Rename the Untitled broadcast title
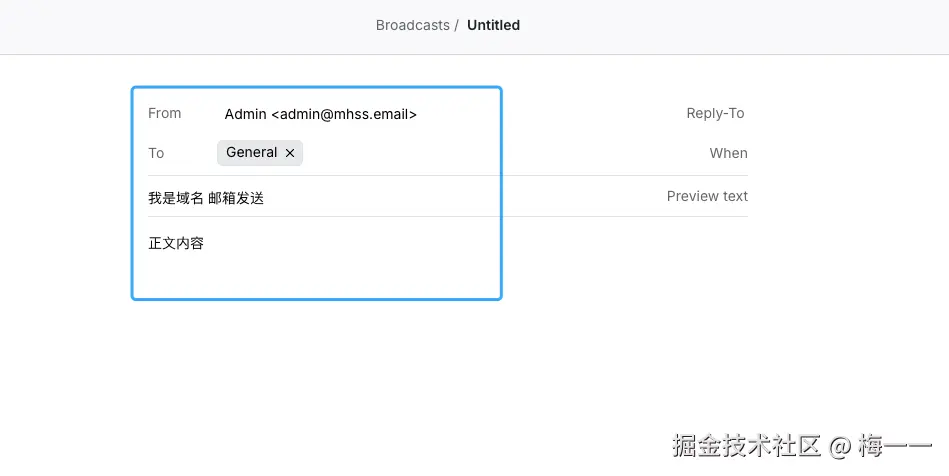The image size is (949, 476). (493, 25)
